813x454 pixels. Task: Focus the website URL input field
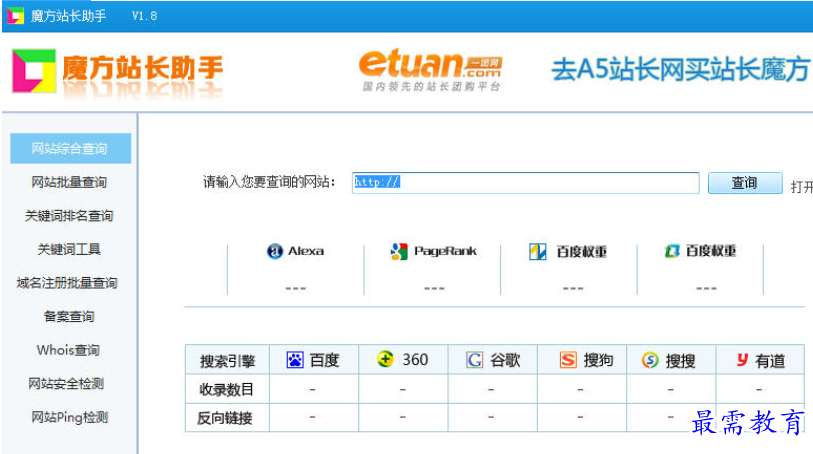pos(525,183)
